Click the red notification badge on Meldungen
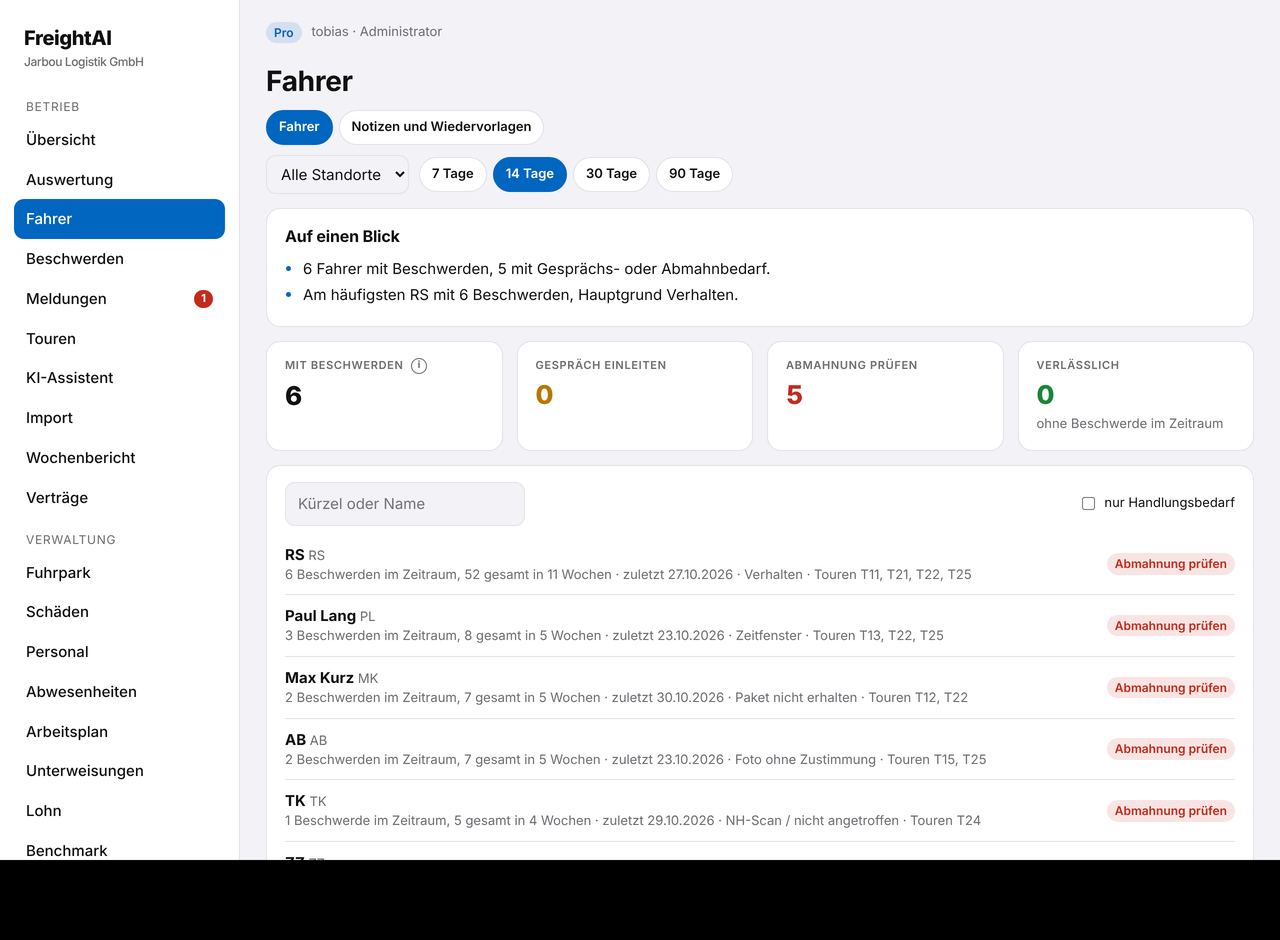The width and height of the screenshot is (1280, 940). click(203, 299)
